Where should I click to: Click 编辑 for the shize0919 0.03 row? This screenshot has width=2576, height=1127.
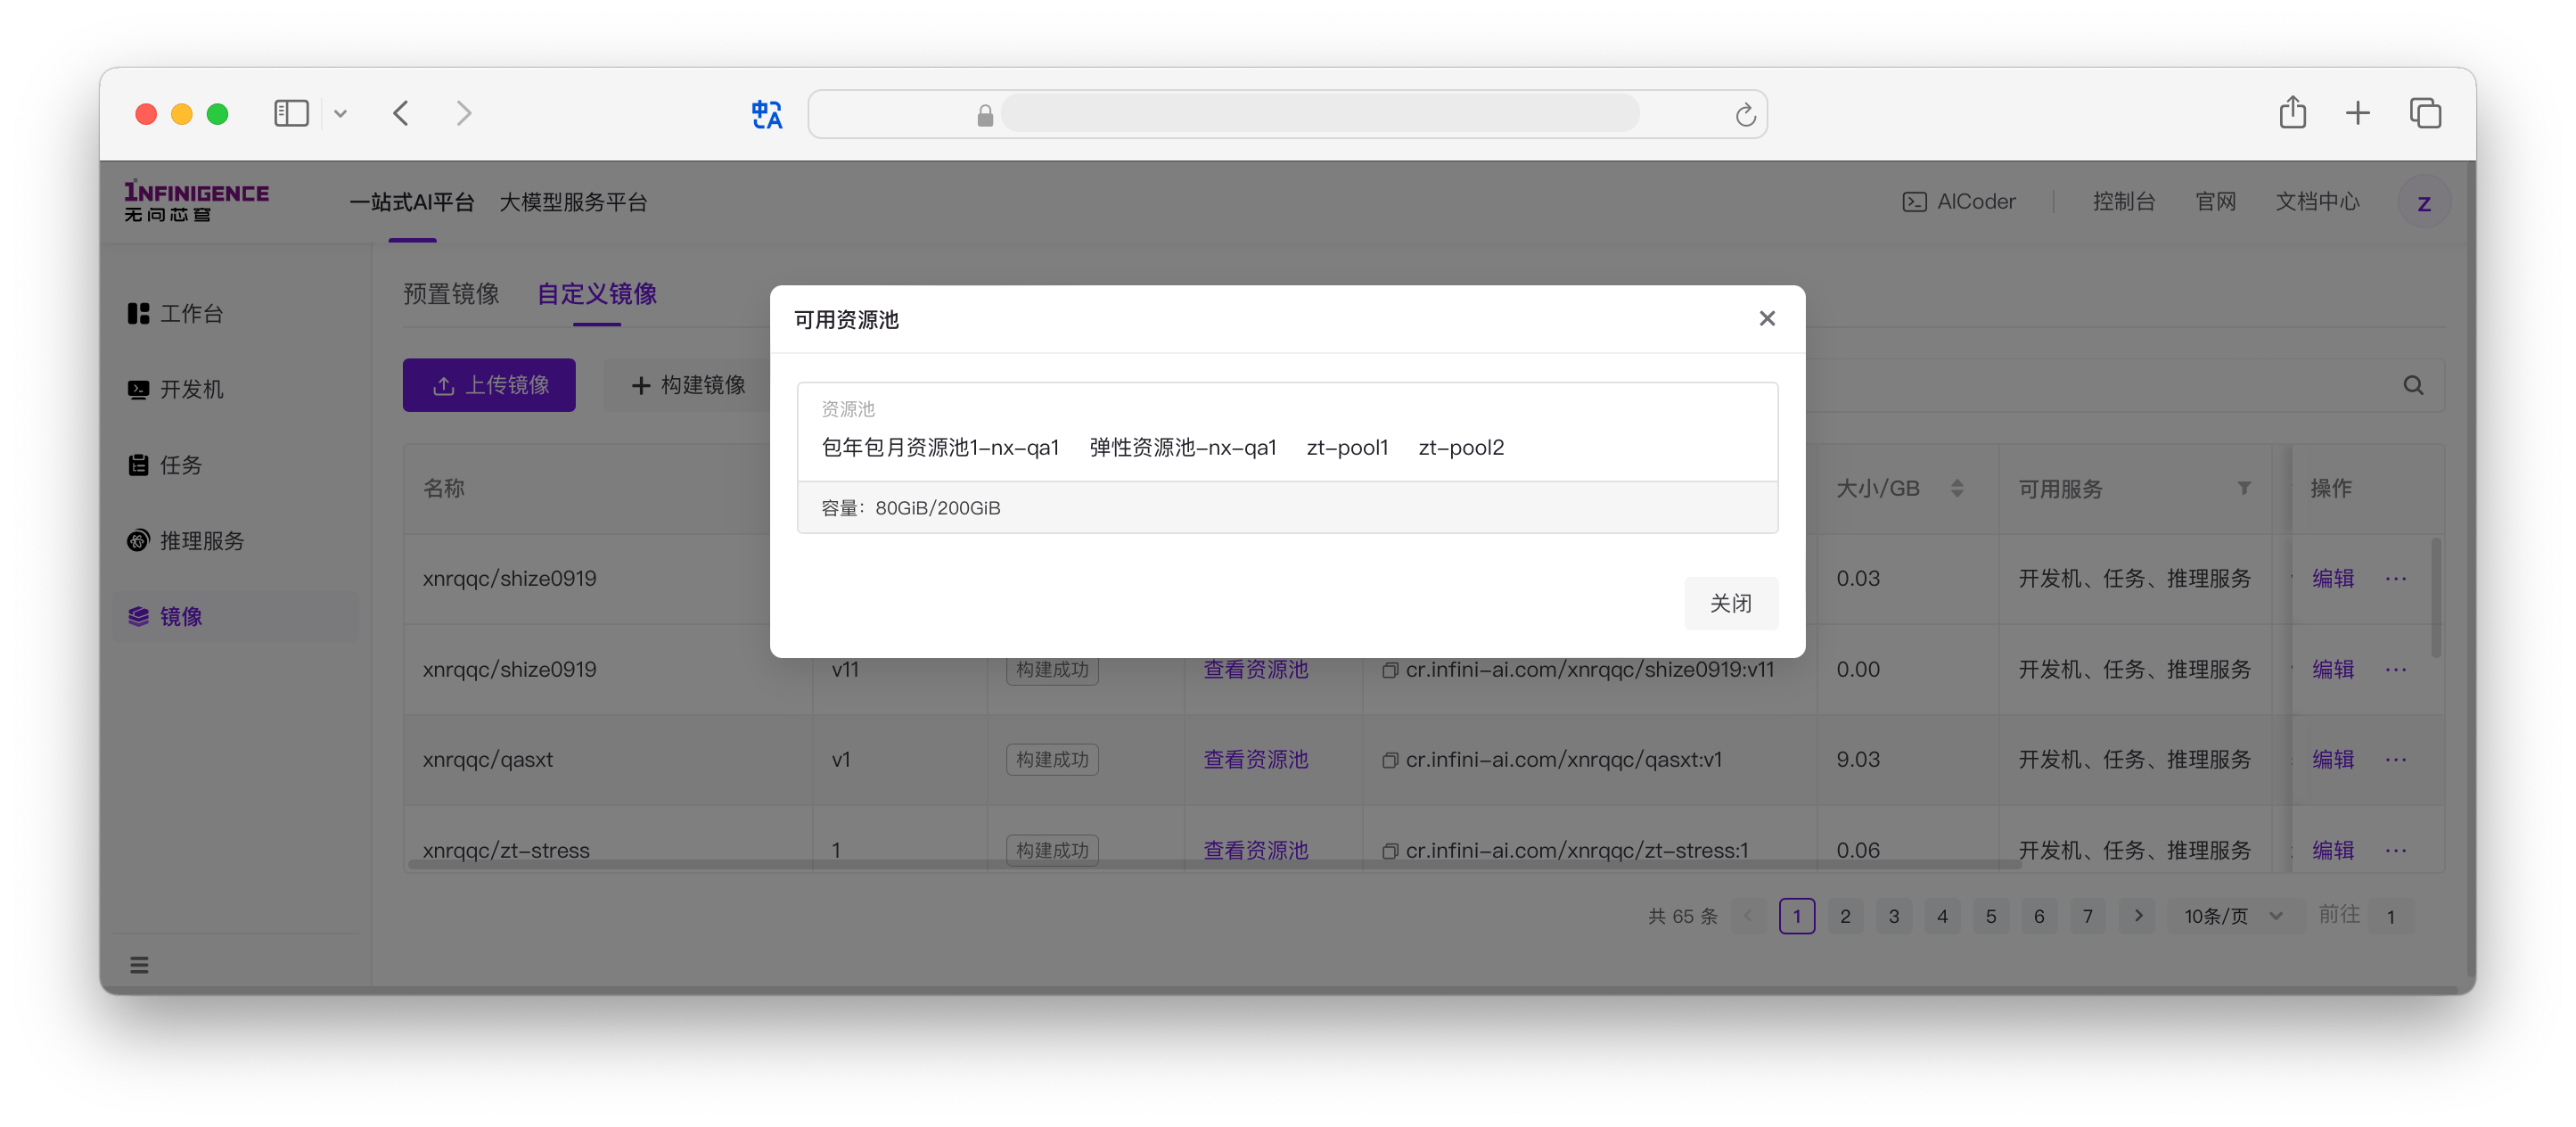click(2333, 578)
